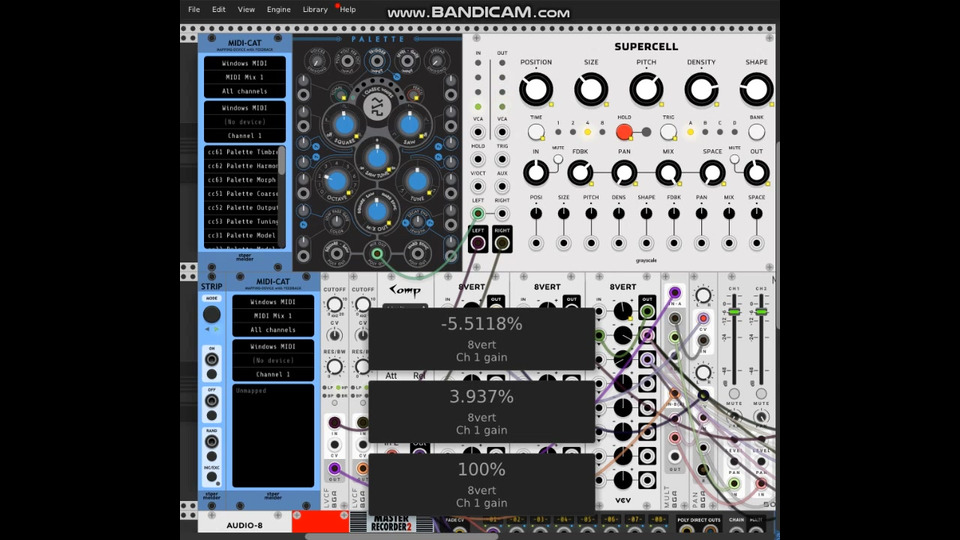Screen dimensions: 960x540
Task: Click the Supercell FDBK knob
Action: [580, 173]
